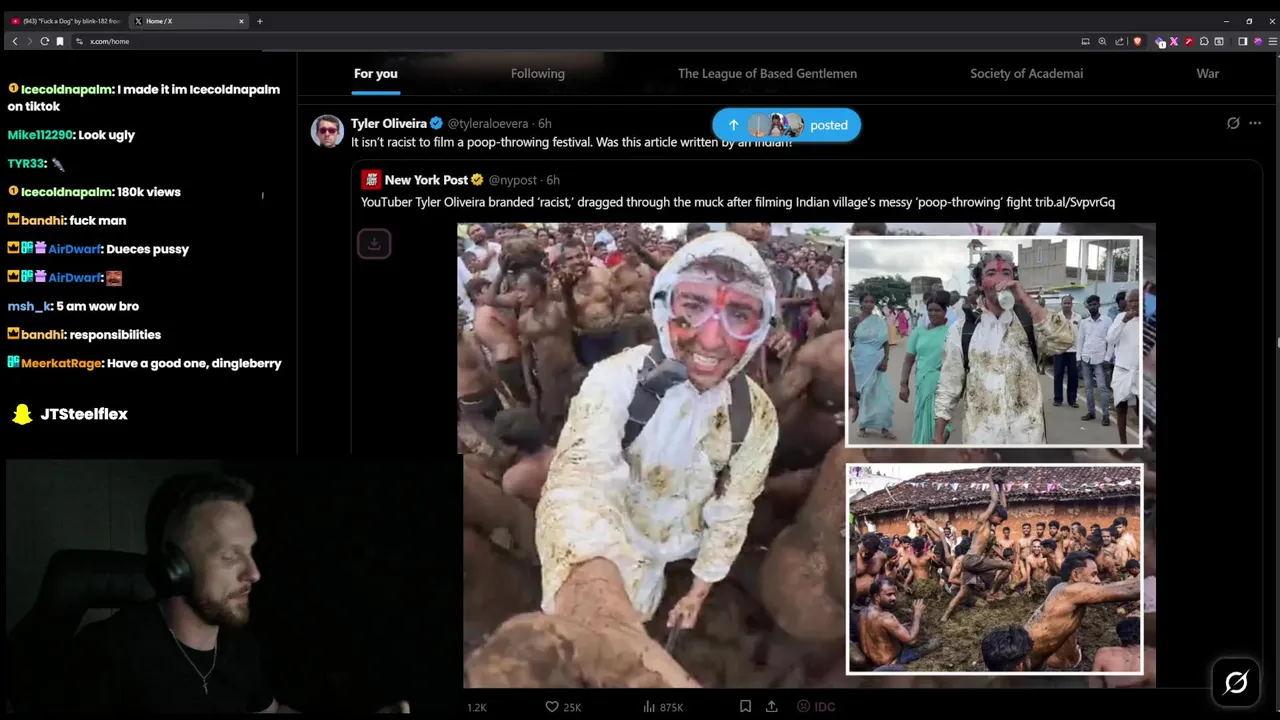Open the Grok floating button

(x=1236, y=682)
